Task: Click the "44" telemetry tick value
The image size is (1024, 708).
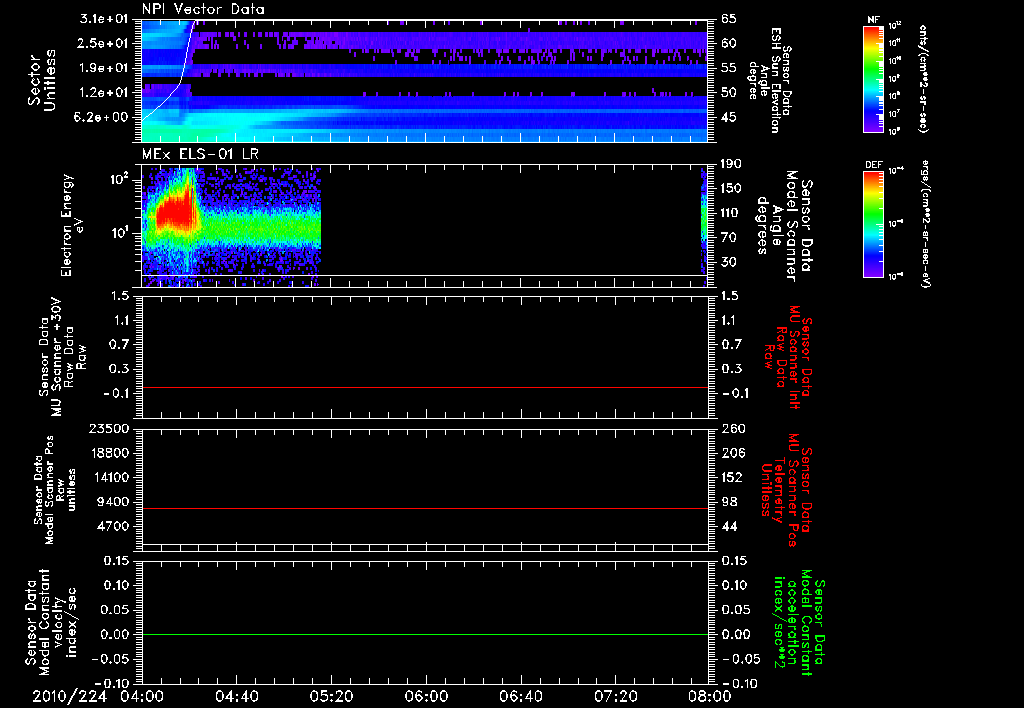Action: coord(729,526)
